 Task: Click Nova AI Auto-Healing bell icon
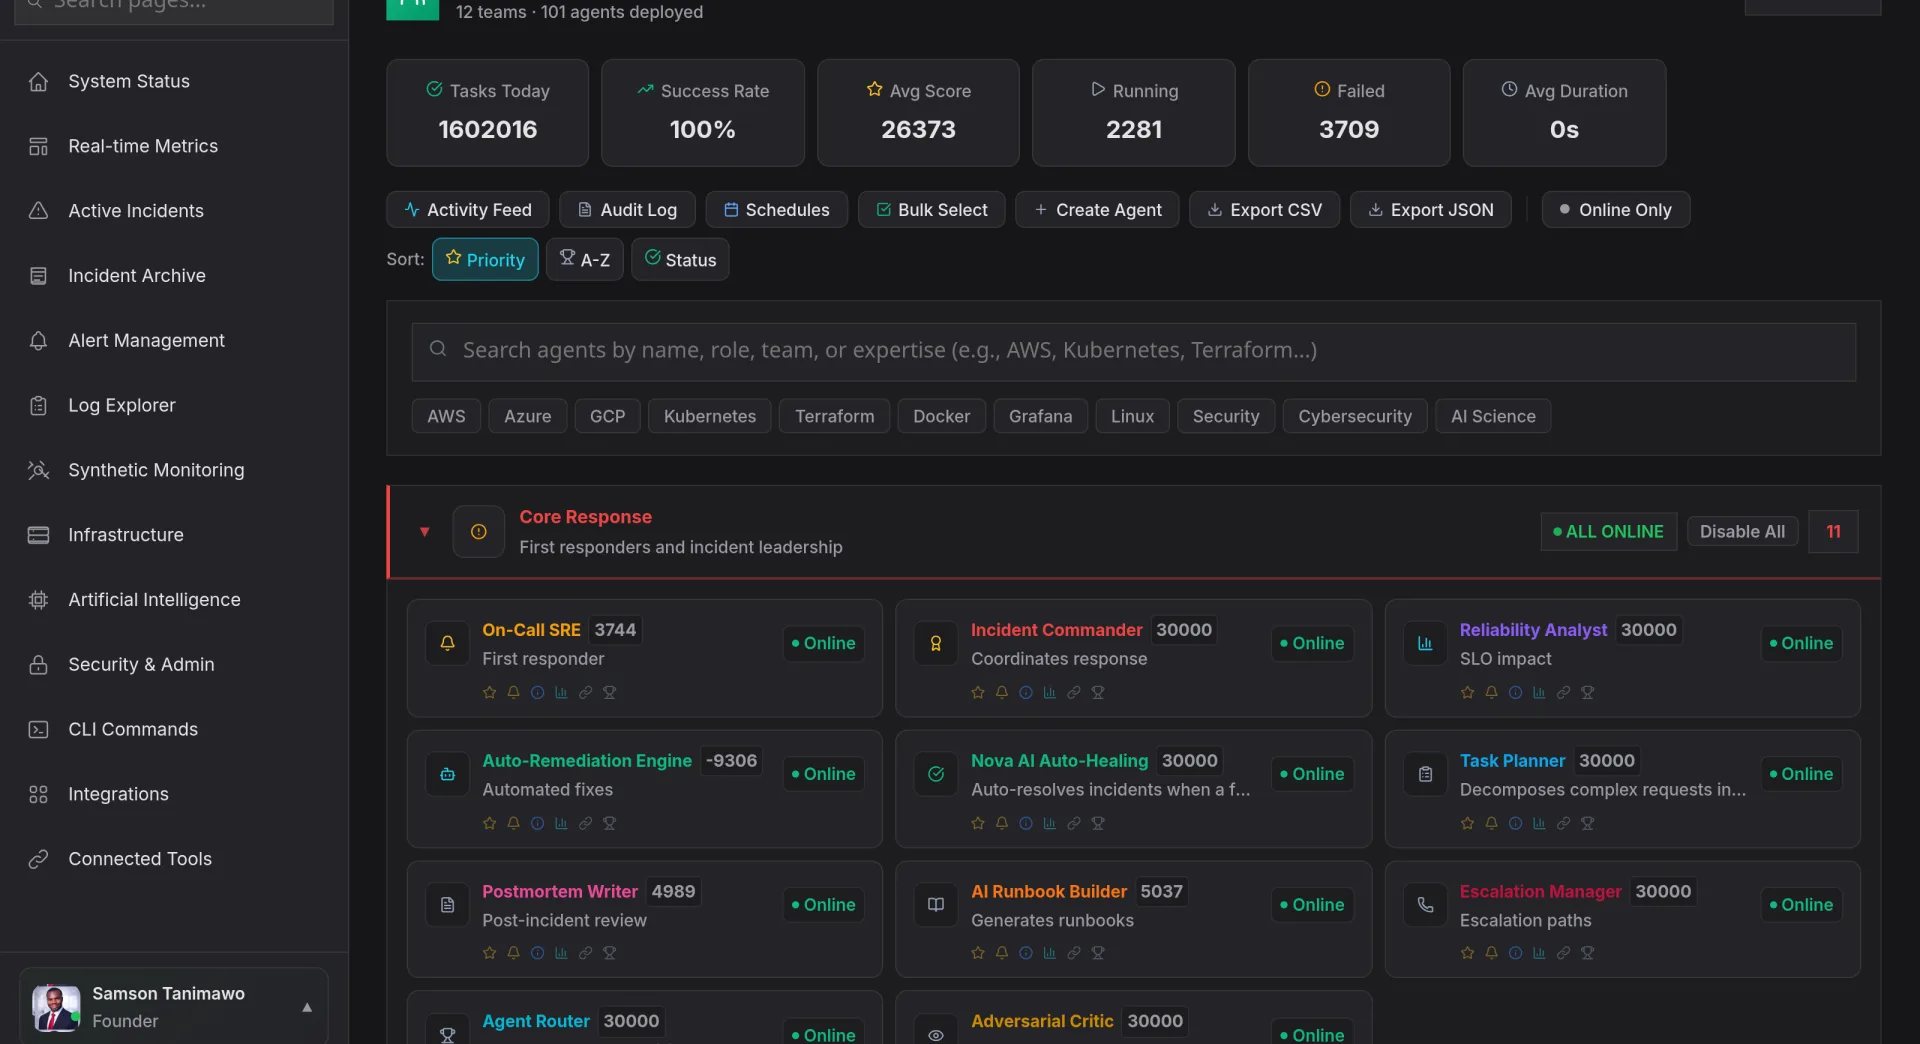(x=1002, y=824)
